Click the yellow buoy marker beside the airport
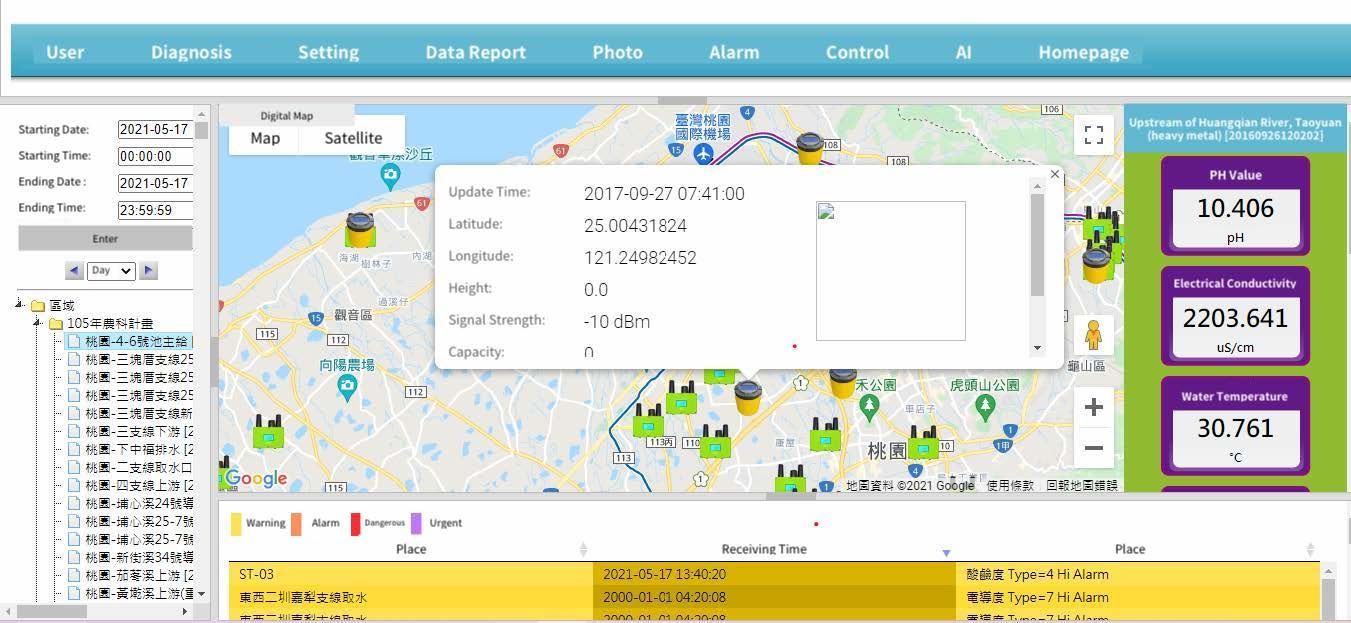Image resolution: width=1351 pixels, height=623 pixels. [809, 148]
